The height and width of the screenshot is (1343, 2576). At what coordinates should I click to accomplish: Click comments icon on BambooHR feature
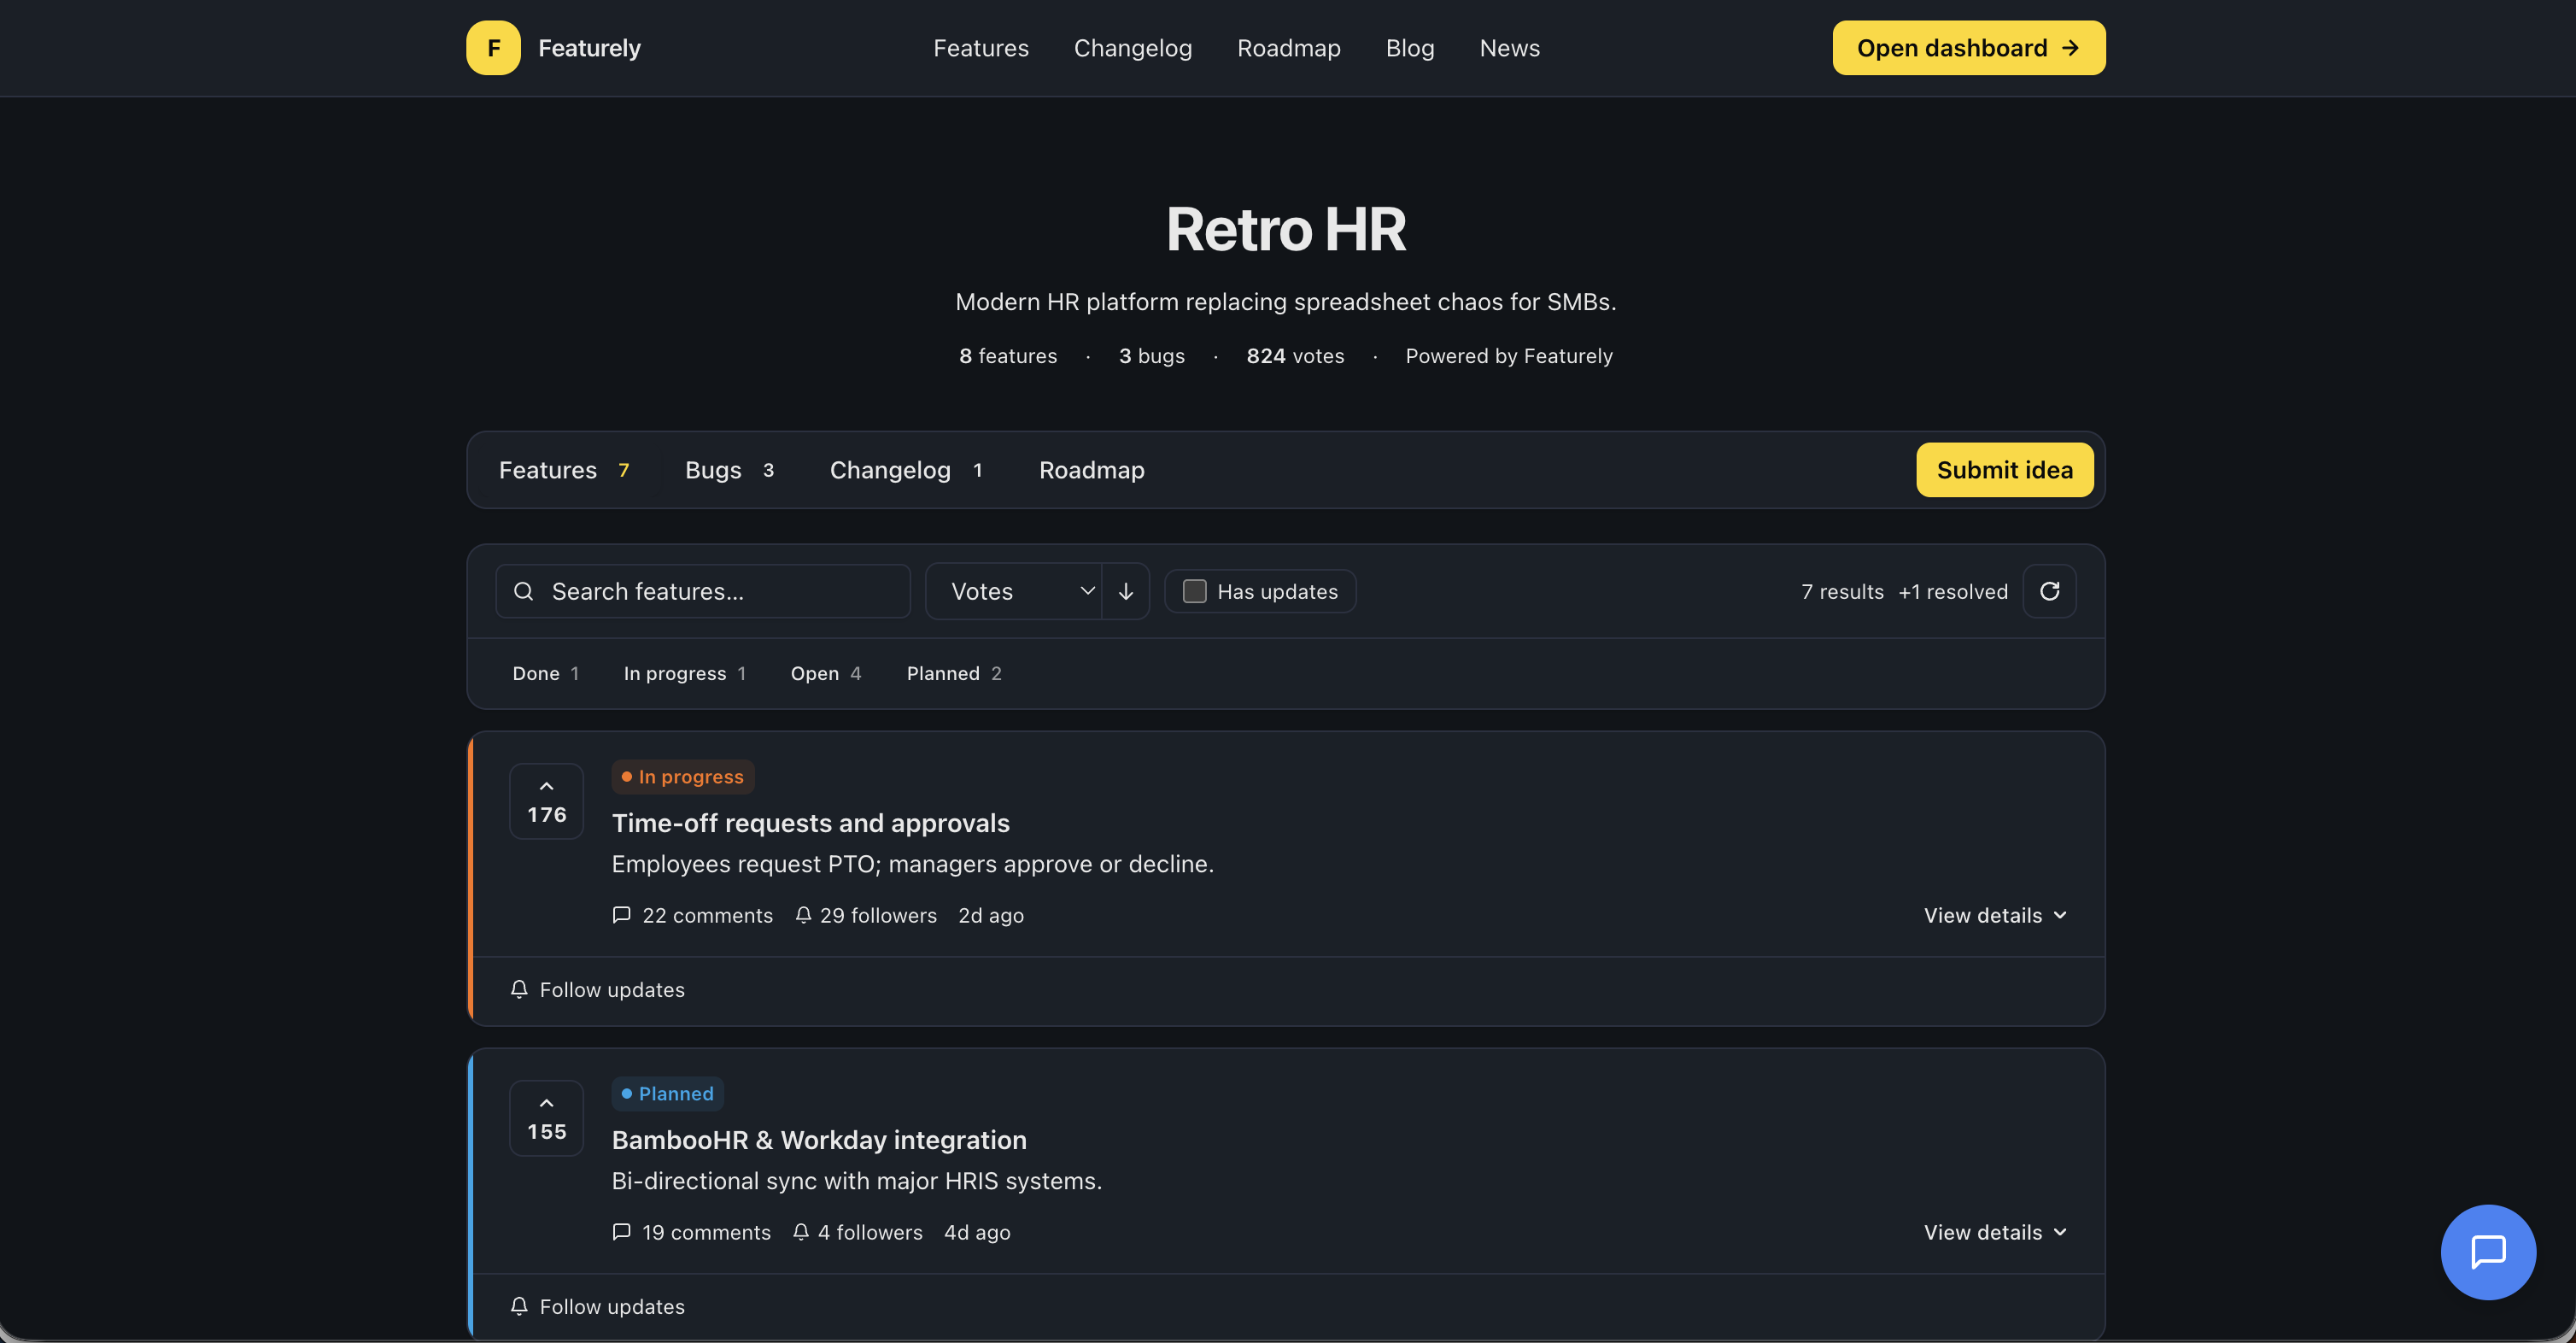pos(621,1232)
